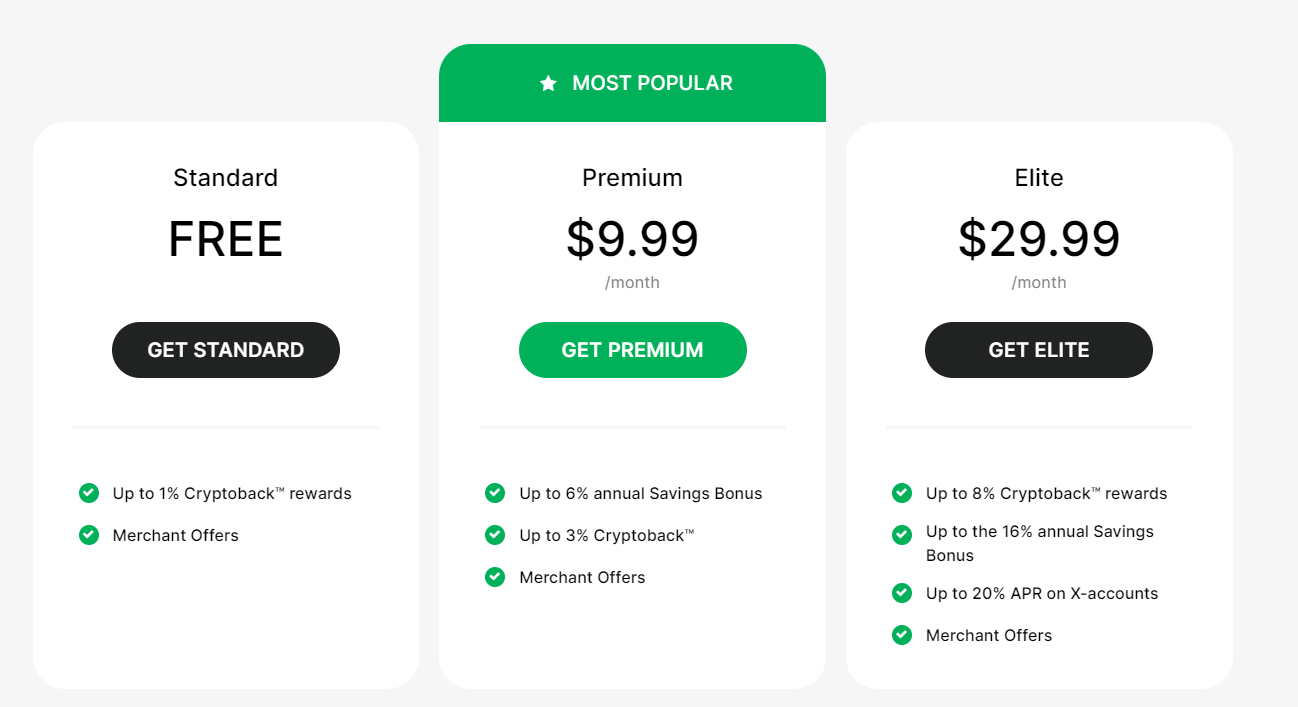Click checkmark icon next to Standard Merchant Offers
1298x707 pixels.
pyautogui.click(x=89, y=535)
